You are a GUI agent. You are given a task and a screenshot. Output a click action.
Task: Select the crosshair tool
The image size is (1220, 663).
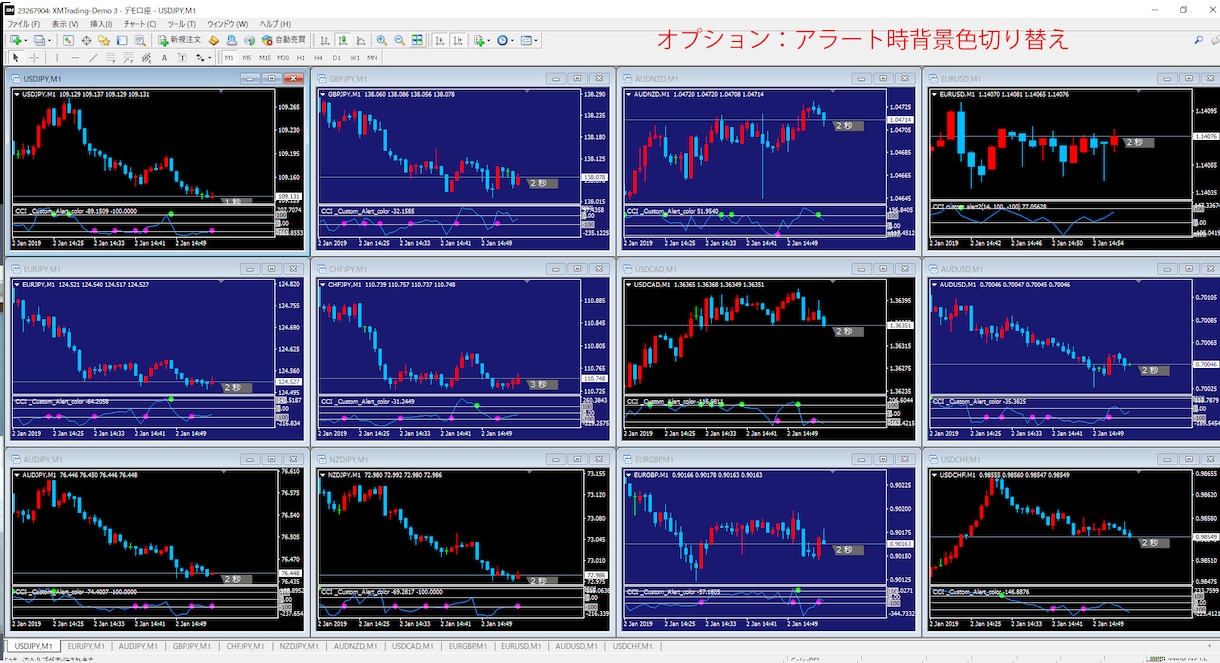pos(34,57)
